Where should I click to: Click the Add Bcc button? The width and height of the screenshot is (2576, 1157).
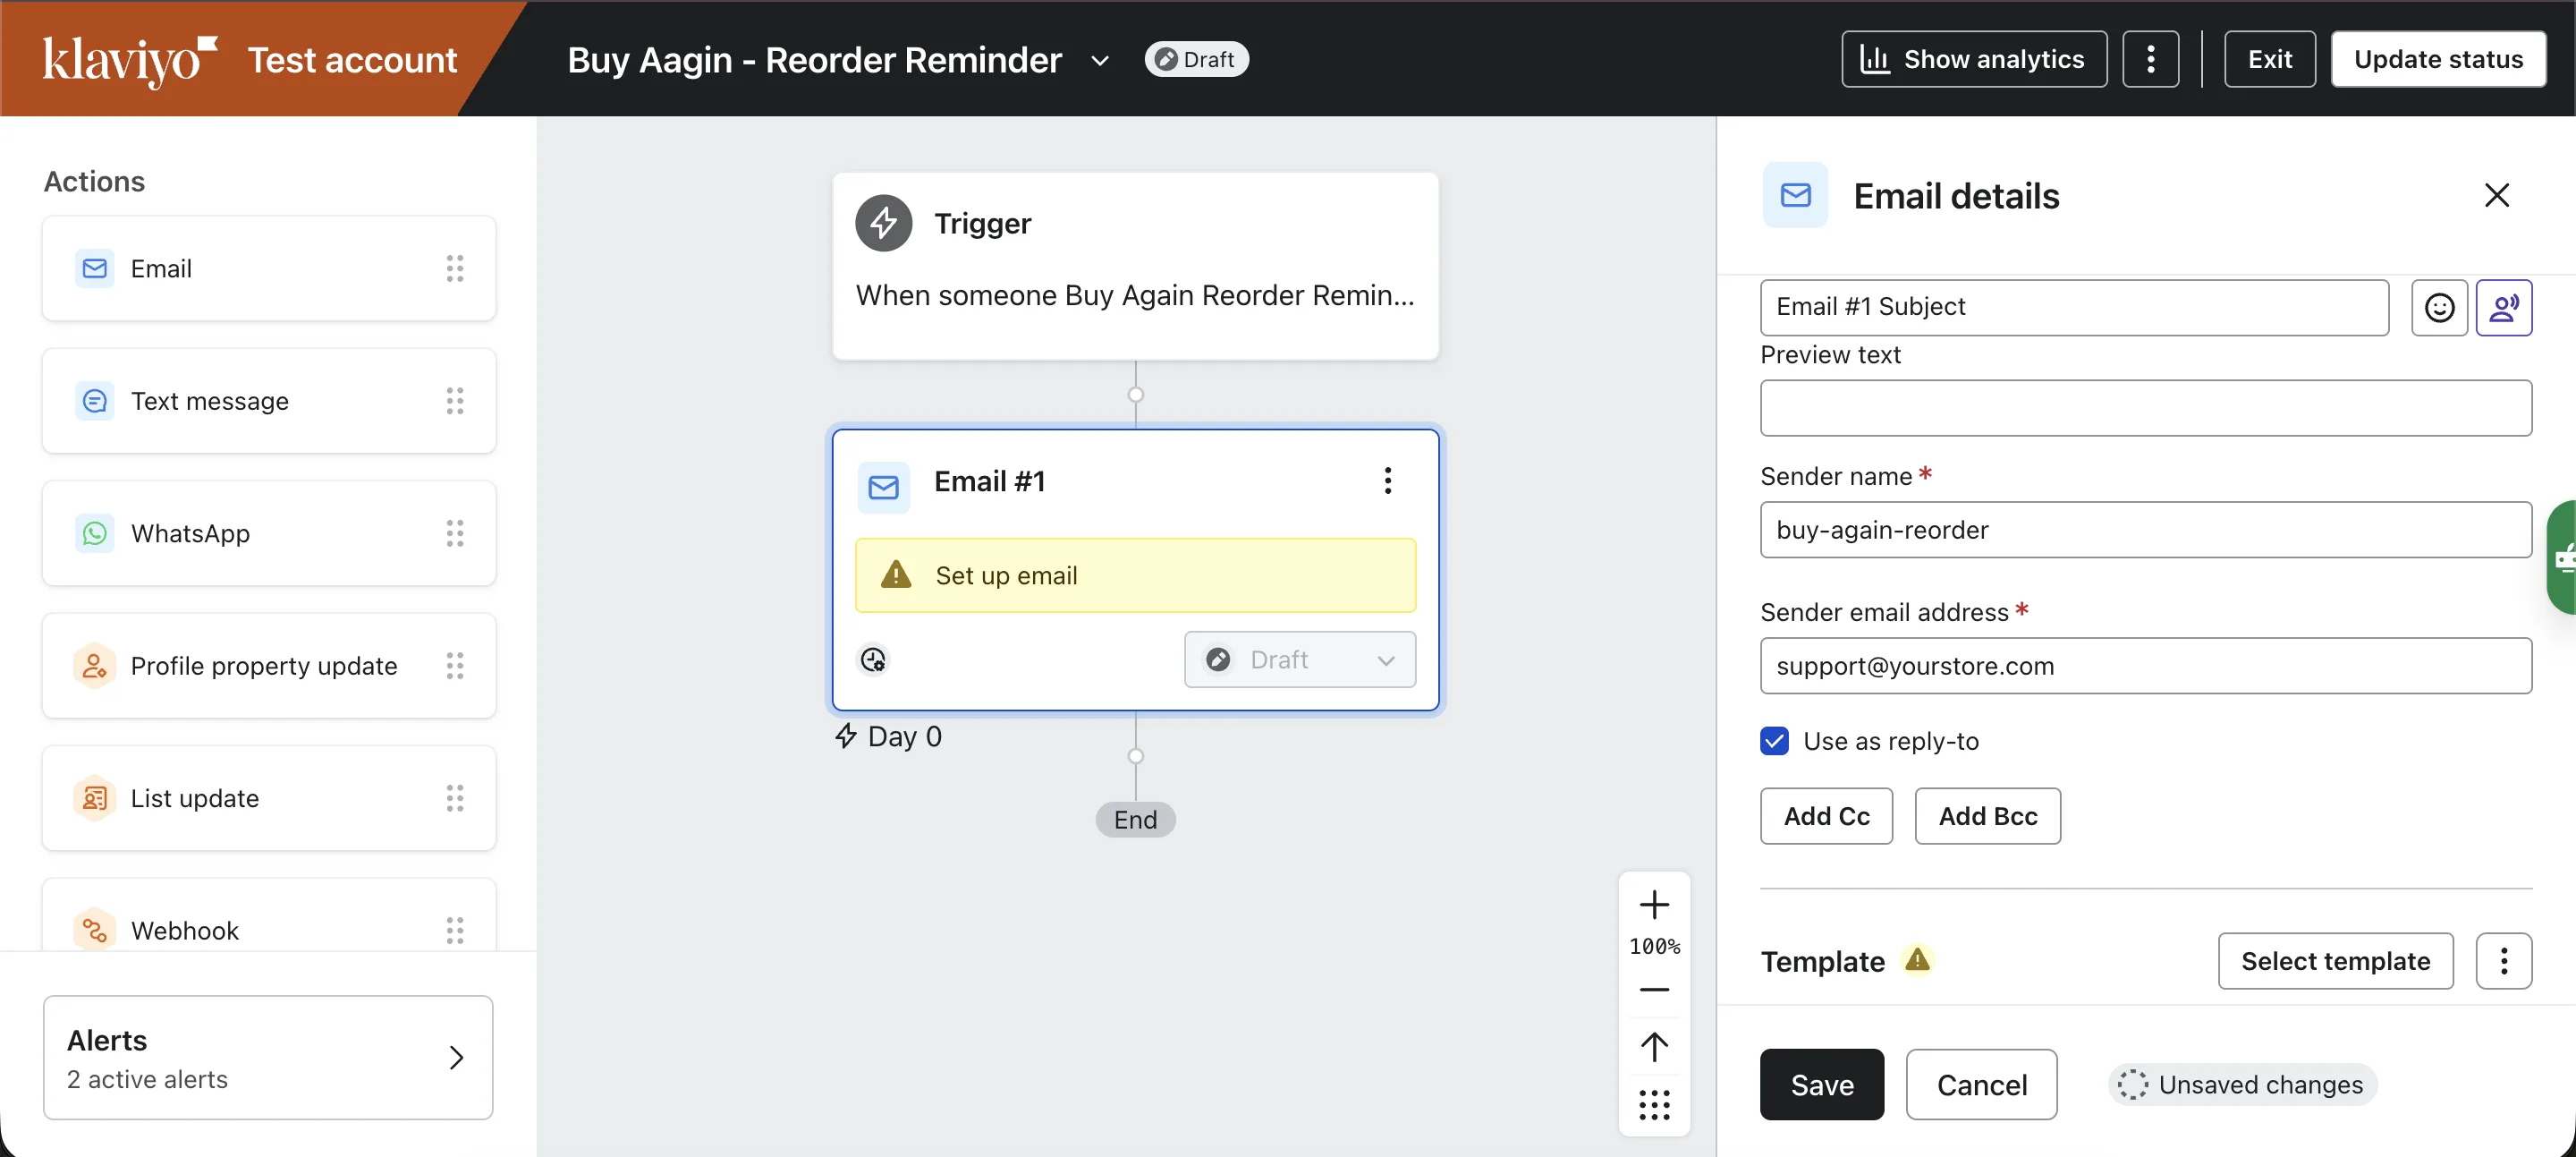click(1987, 816)
